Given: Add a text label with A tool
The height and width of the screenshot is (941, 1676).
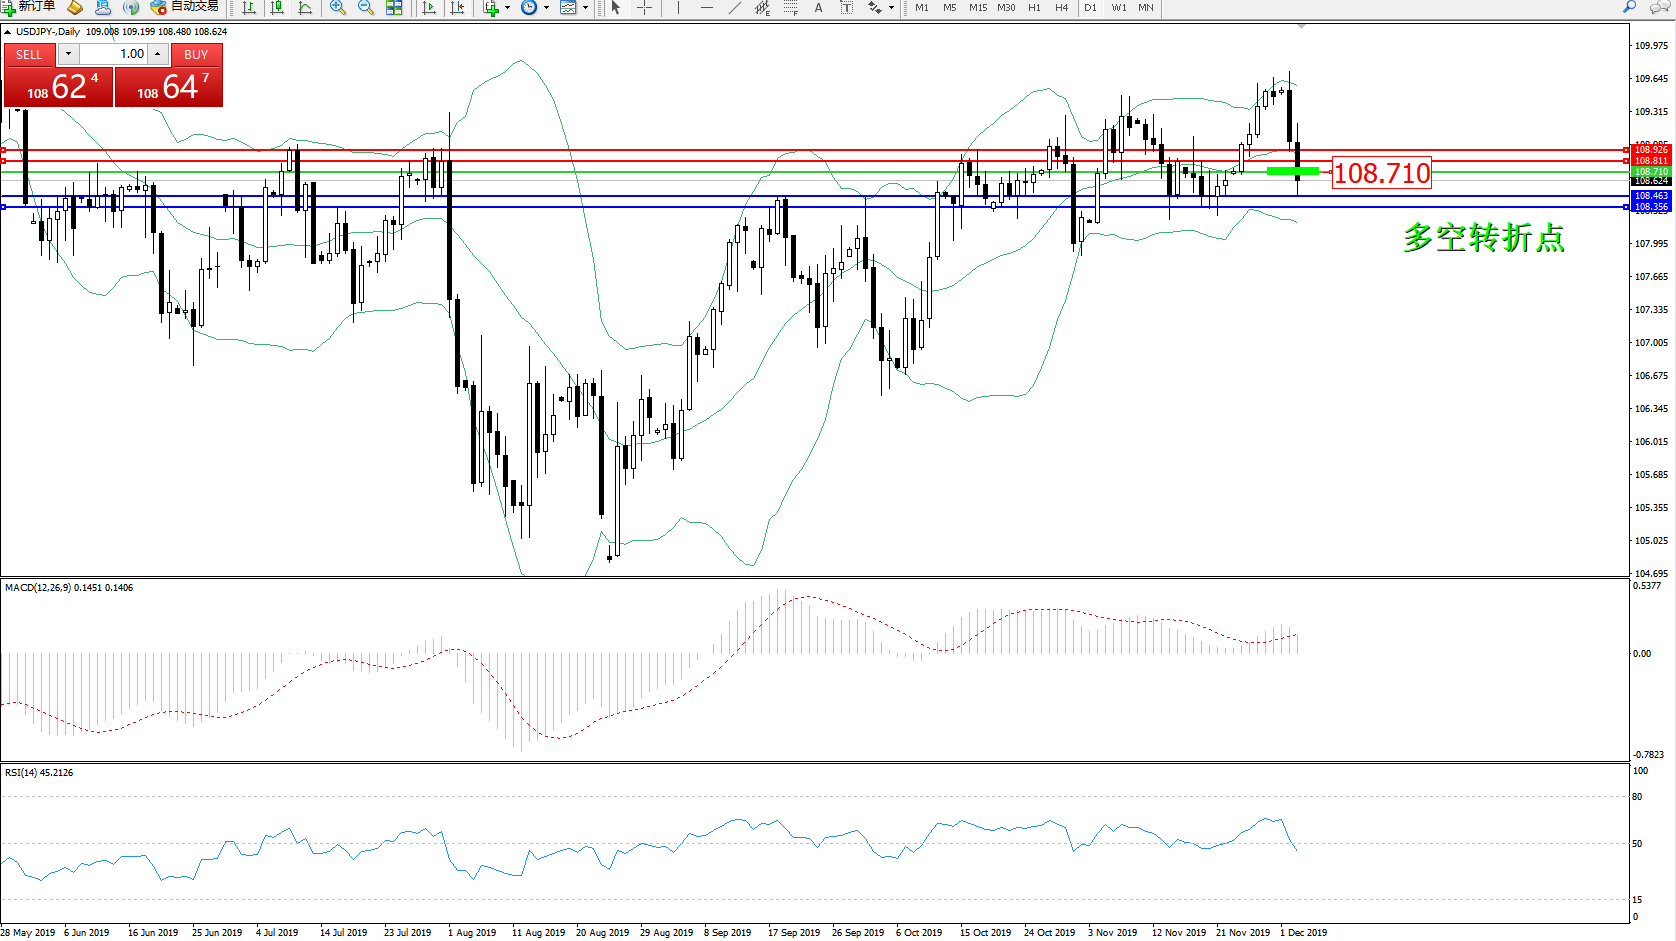Looking at the screenshot, I should click(x=818, y=8).
